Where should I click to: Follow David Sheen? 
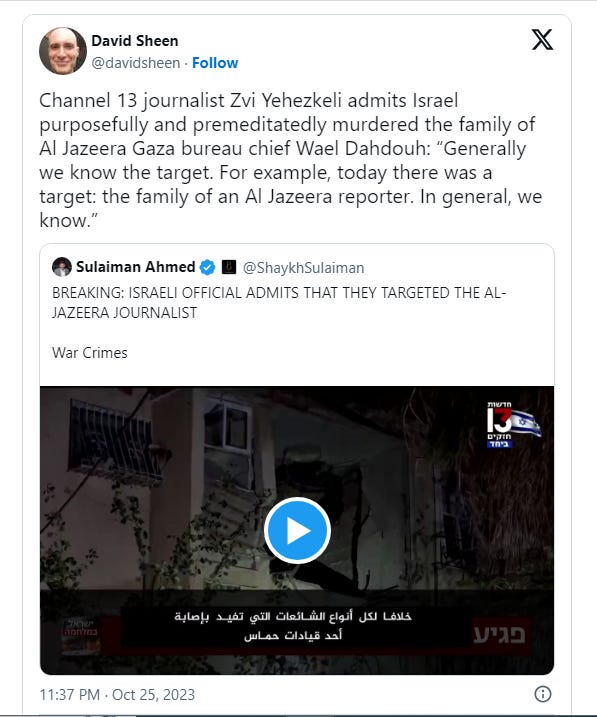[215, 63]
